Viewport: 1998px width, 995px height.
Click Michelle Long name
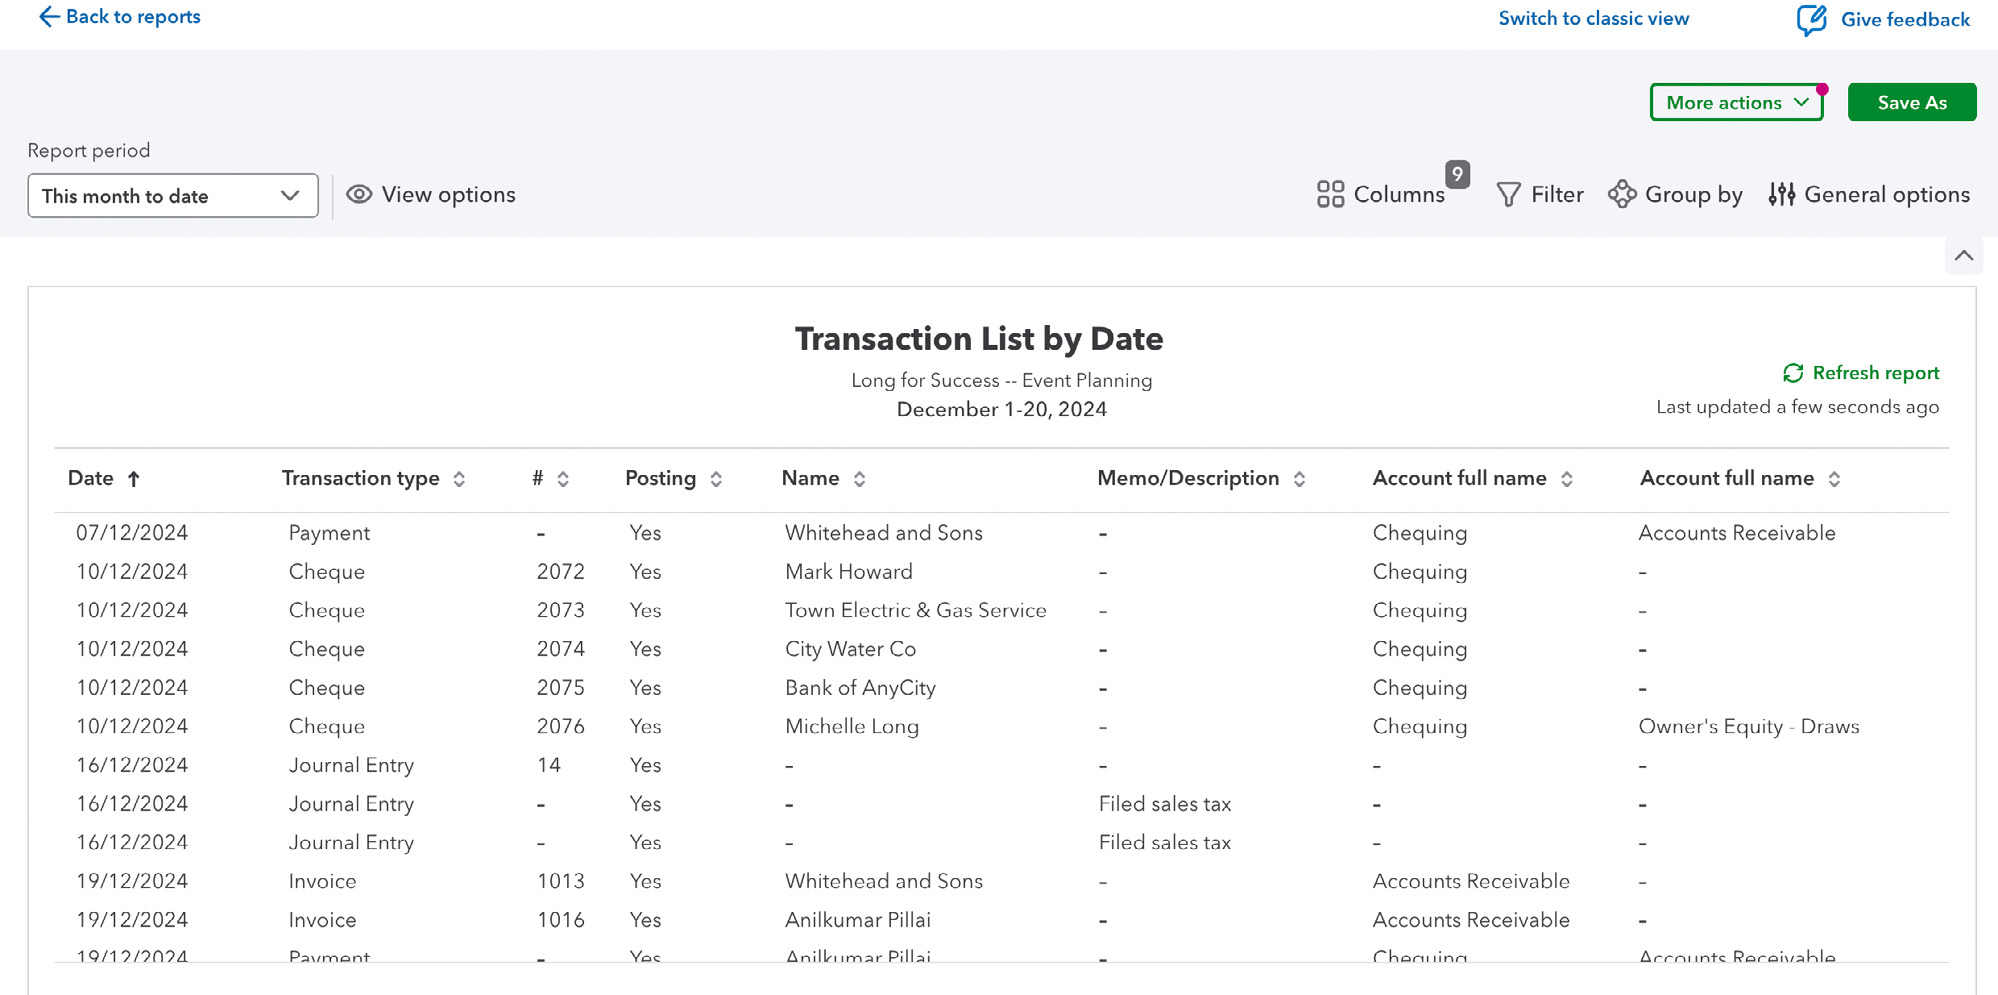click(852, 727)
